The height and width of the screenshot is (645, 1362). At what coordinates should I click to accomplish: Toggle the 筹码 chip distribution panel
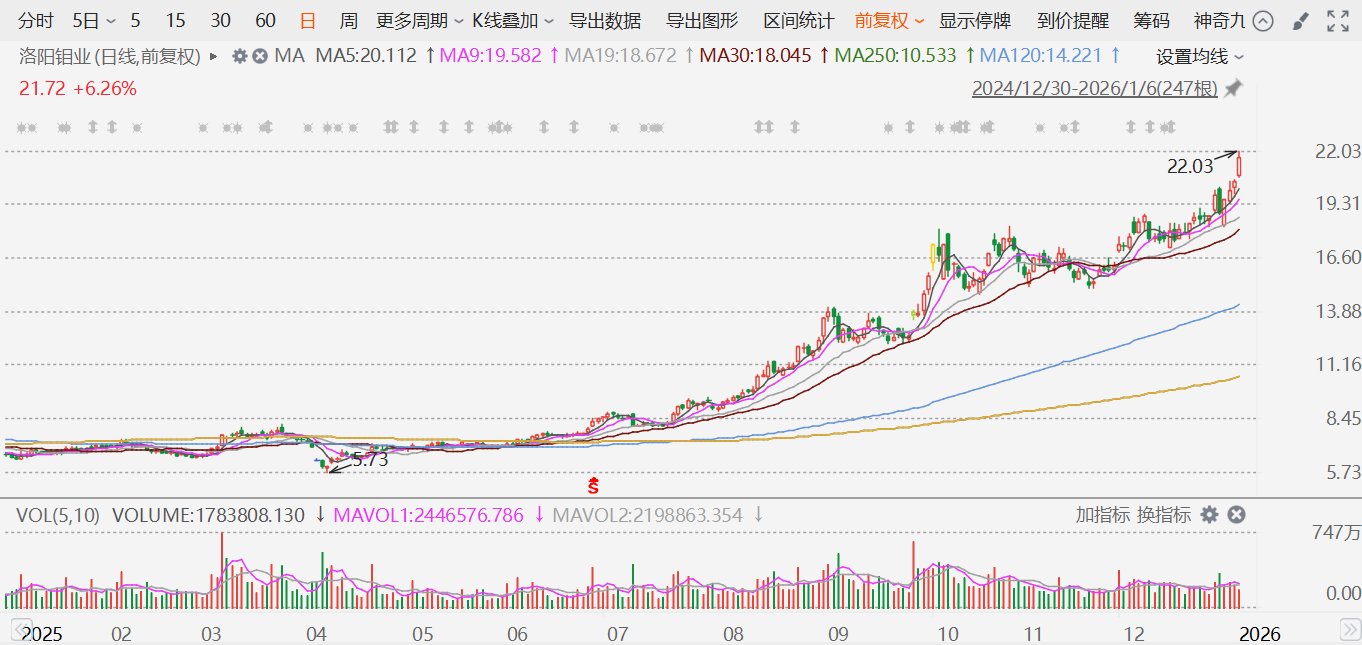1151,21
